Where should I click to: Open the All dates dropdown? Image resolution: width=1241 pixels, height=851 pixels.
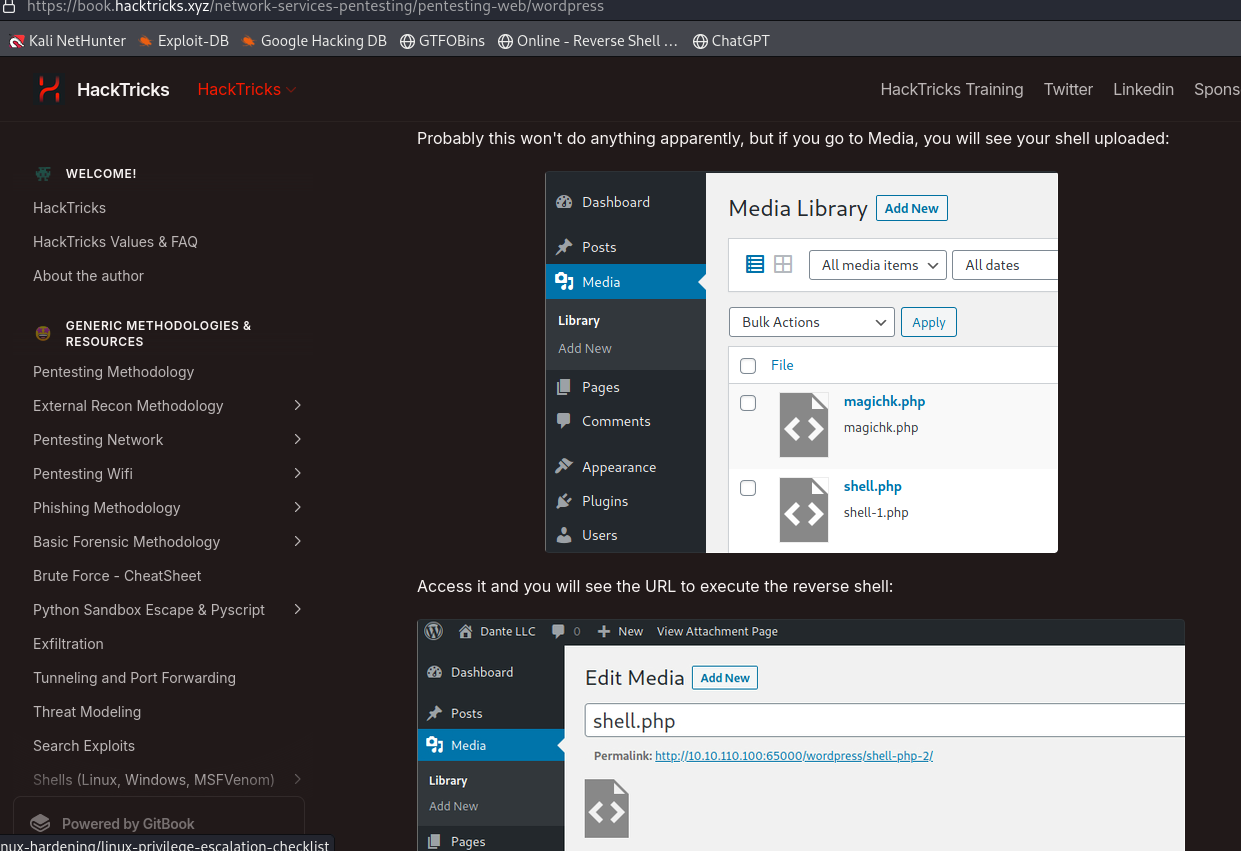click(1005, 265)
